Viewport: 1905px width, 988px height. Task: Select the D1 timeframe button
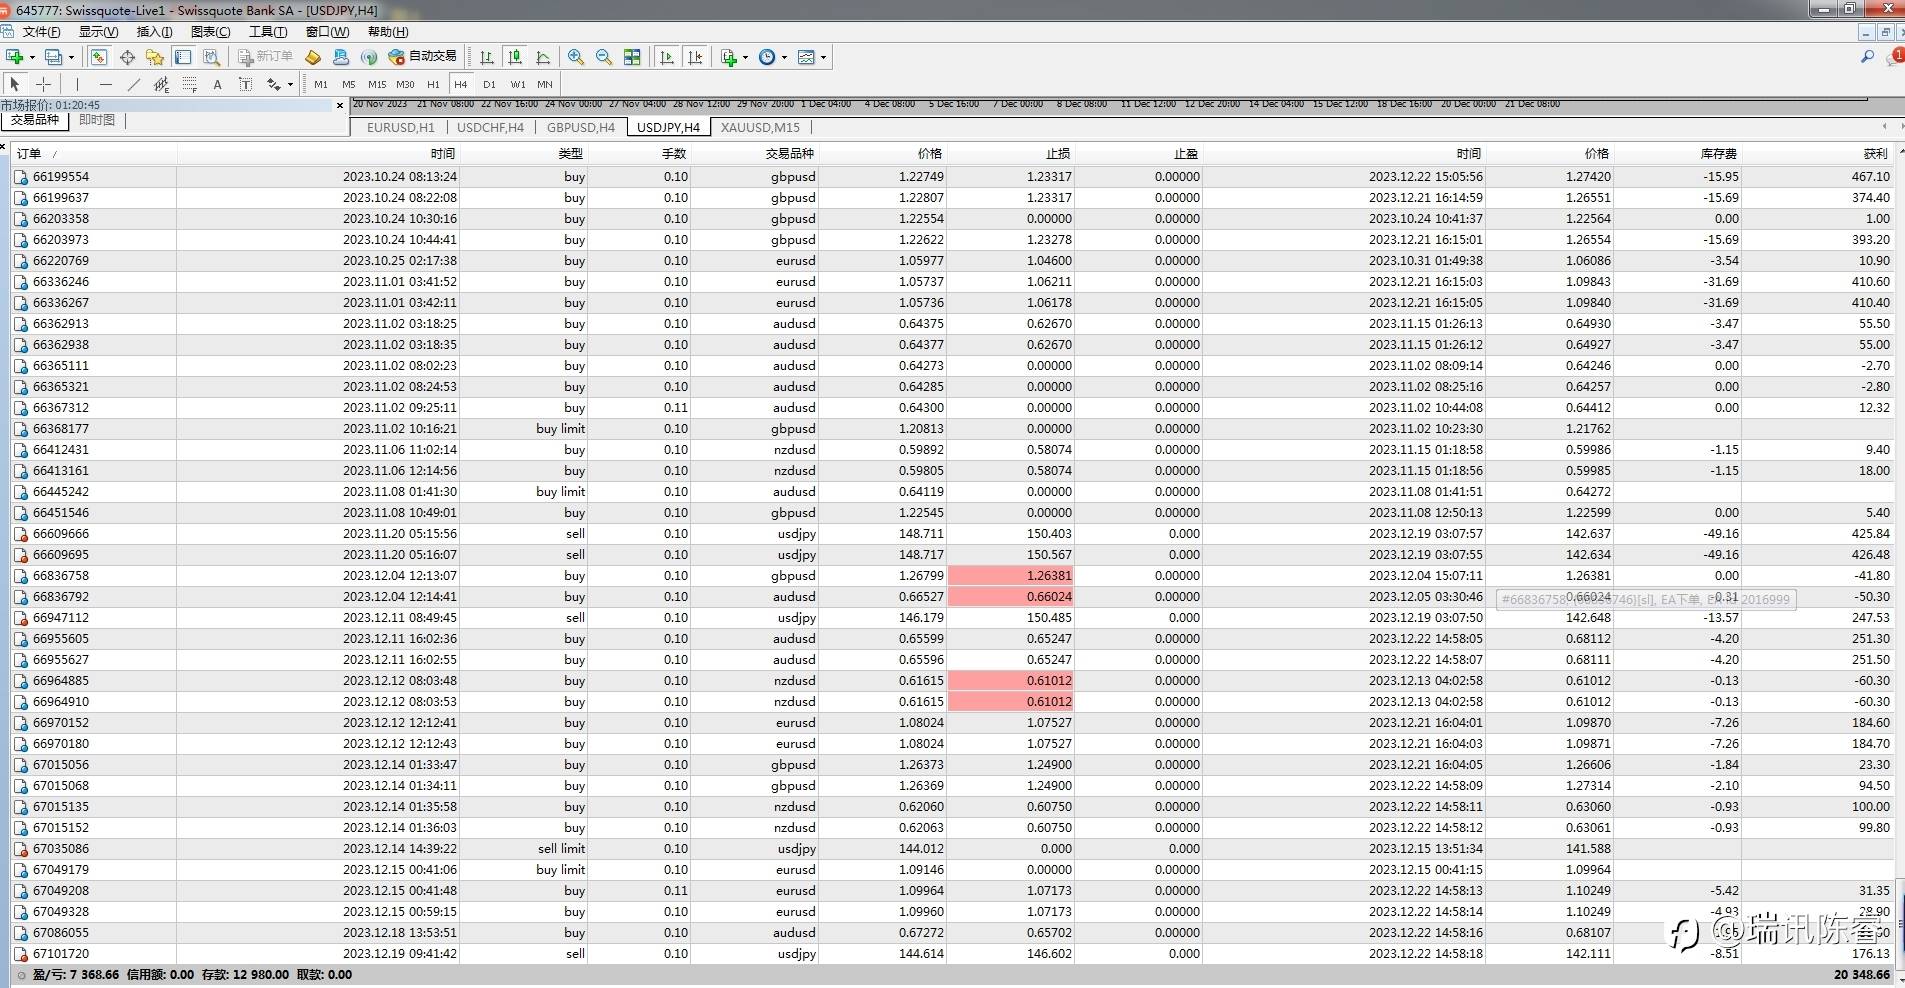pyautogui.click(x=489, y=85)
